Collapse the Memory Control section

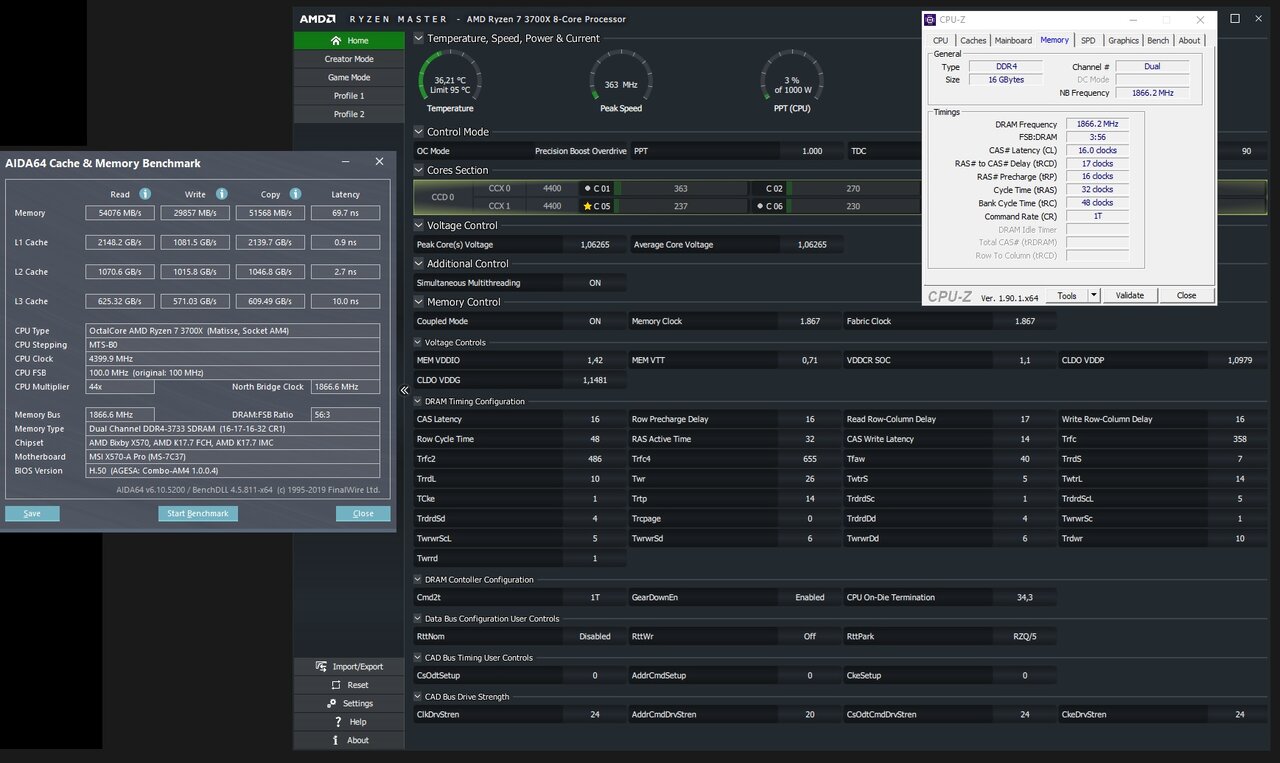(419, 302)
